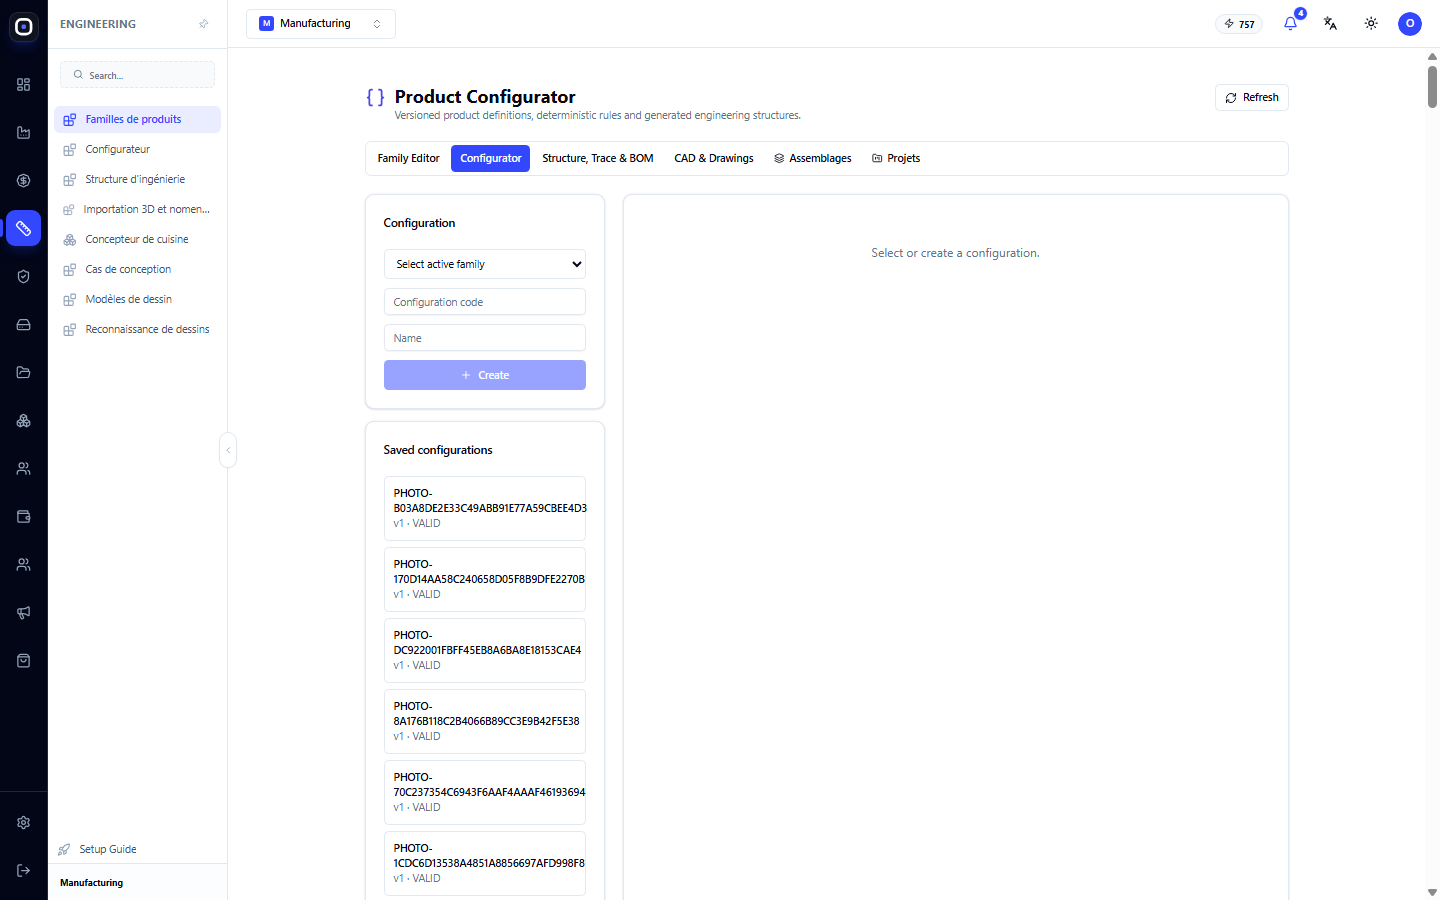Click the page vertical scrollbar thumb

[1432, 86]
